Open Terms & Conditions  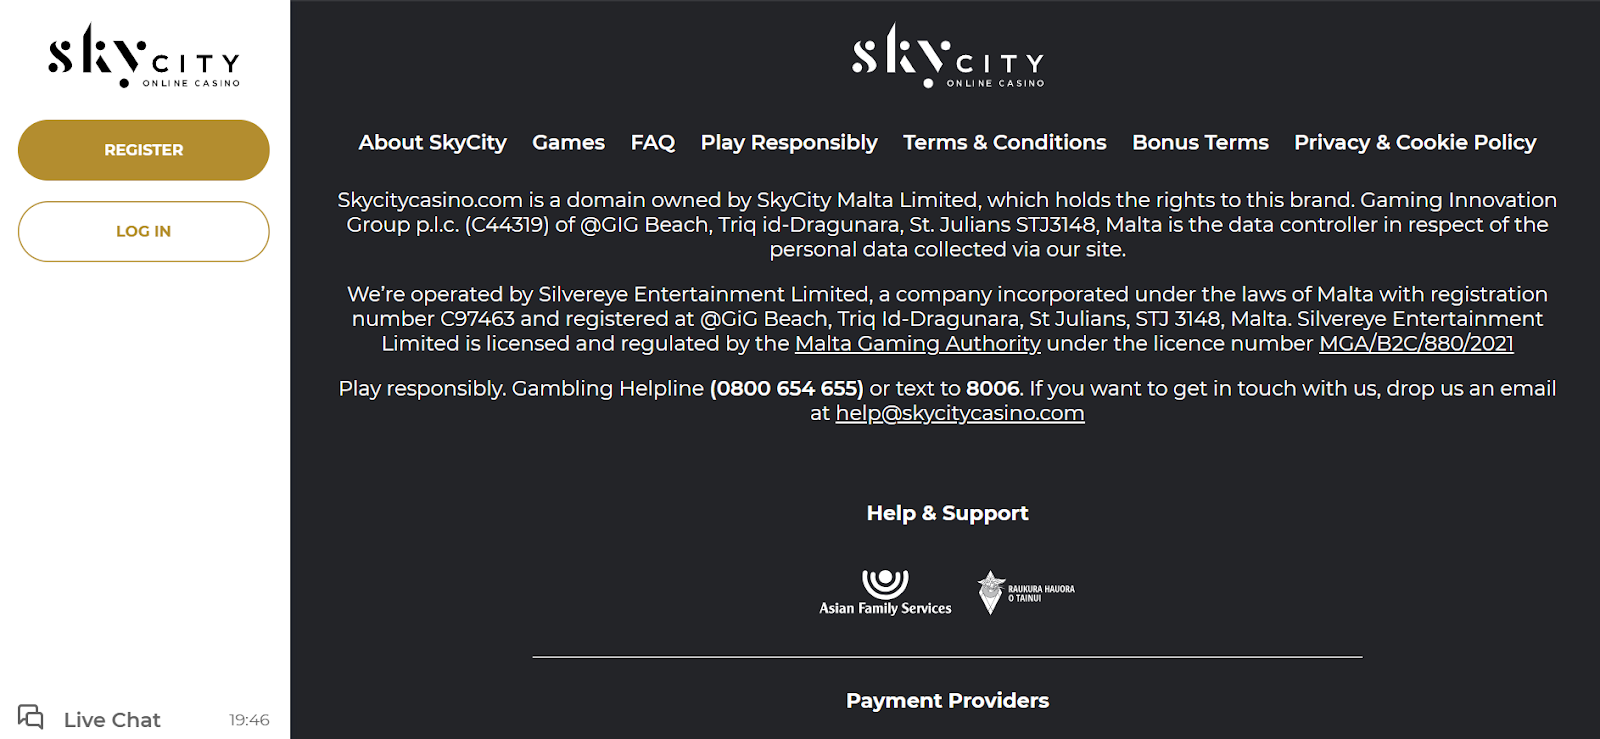1004,143
